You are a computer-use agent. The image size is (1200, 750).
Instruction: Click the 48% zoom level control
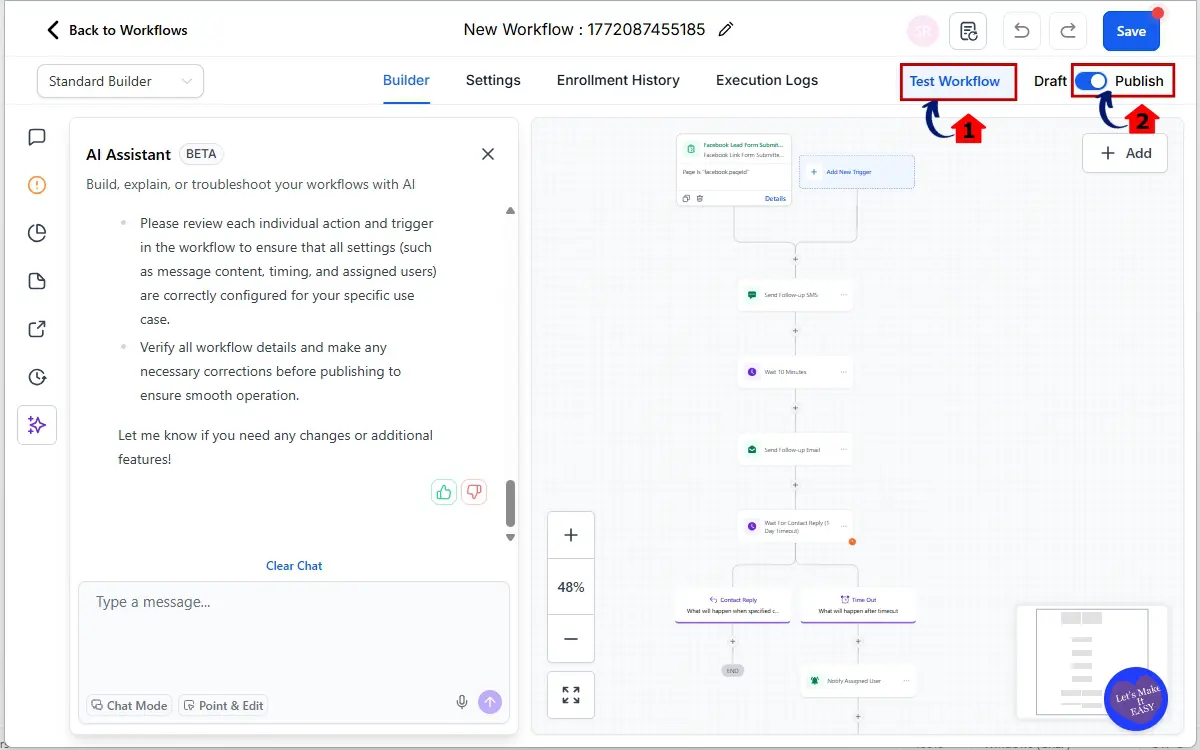point(570,587)
